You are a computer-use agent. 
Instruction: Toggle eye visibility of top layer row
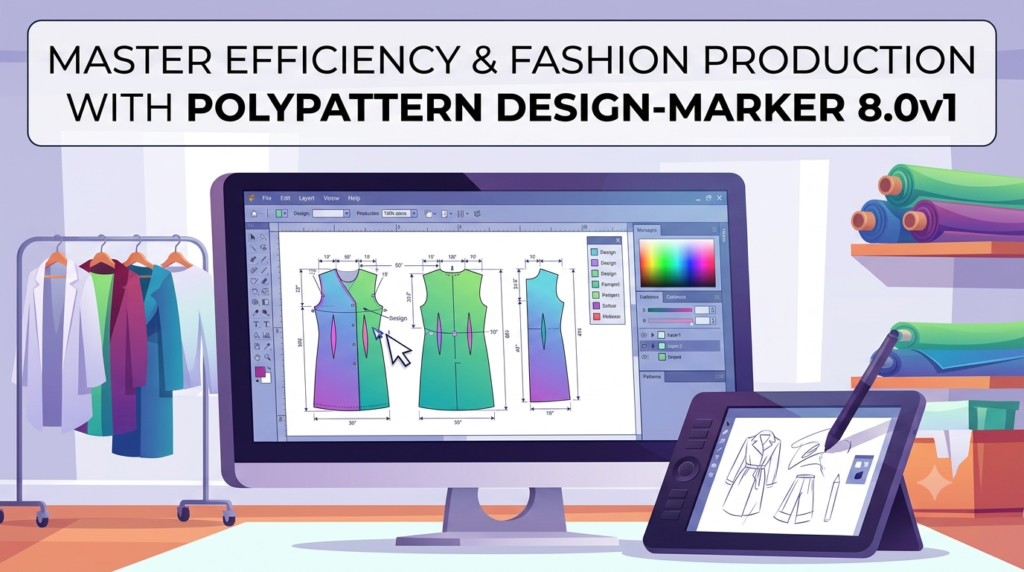pyautogui.click(x=644, y=335)
